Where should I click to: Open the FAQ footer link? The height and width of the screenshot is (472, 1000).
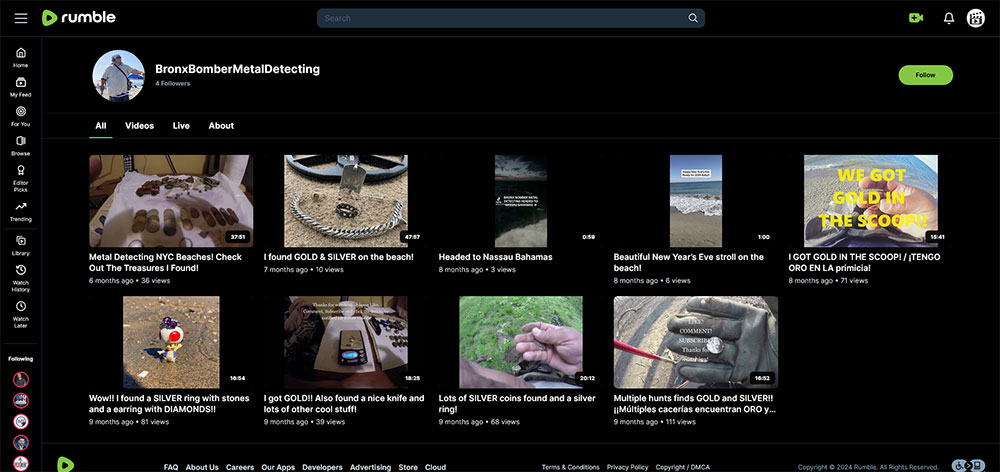point(171,468)
